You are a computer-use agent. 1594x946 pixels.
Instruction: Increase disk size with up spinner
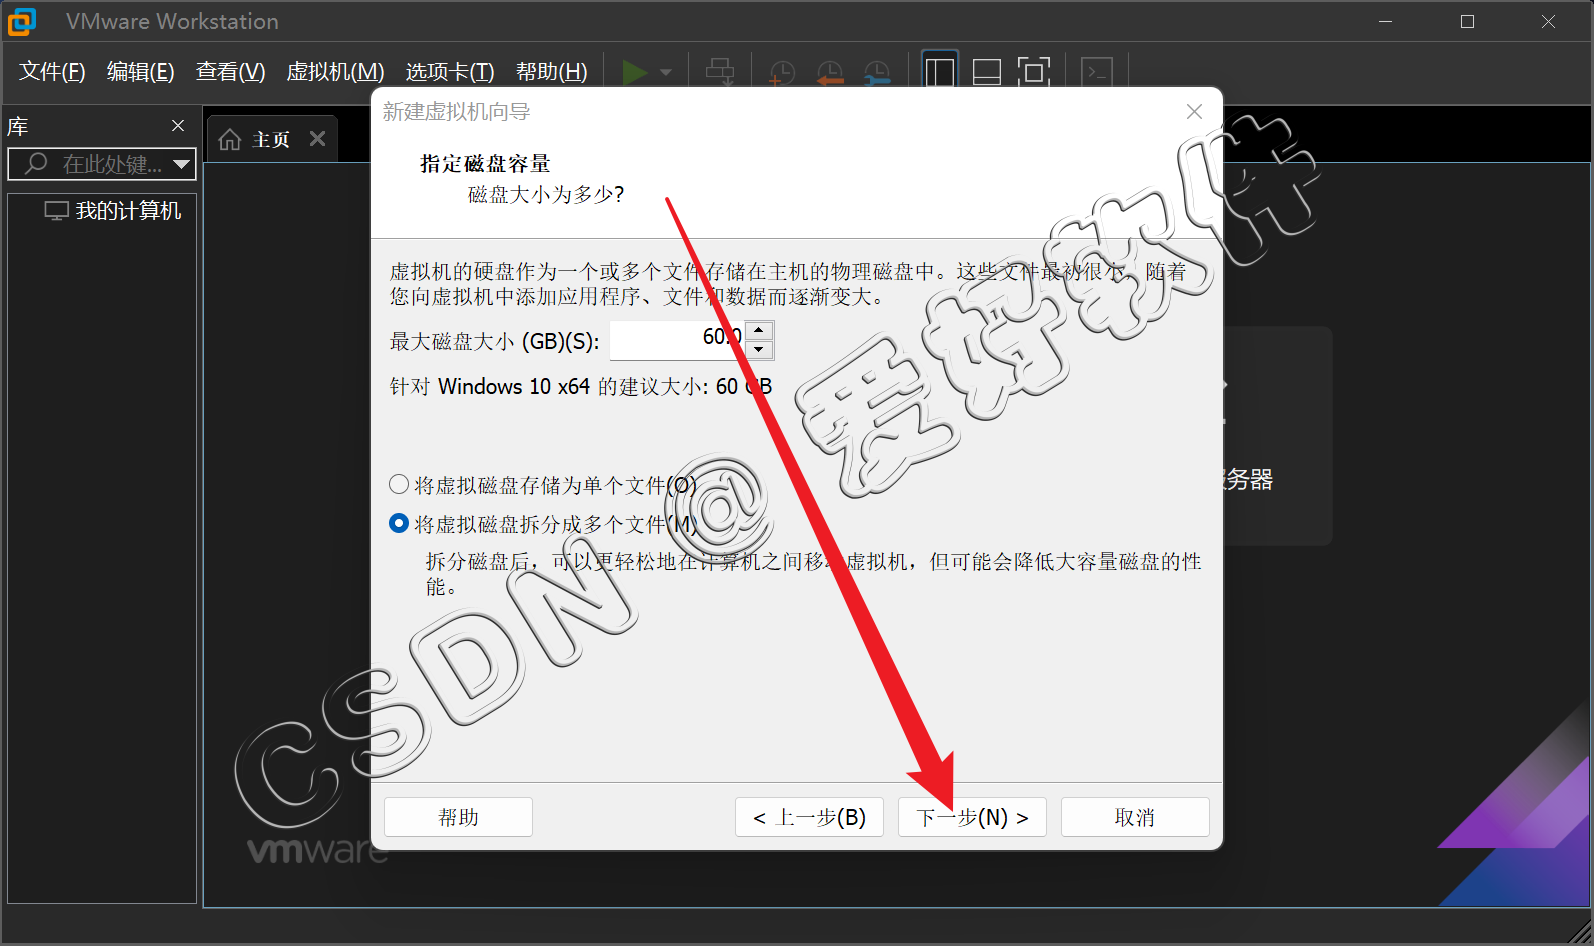click(x=760, y=330)
